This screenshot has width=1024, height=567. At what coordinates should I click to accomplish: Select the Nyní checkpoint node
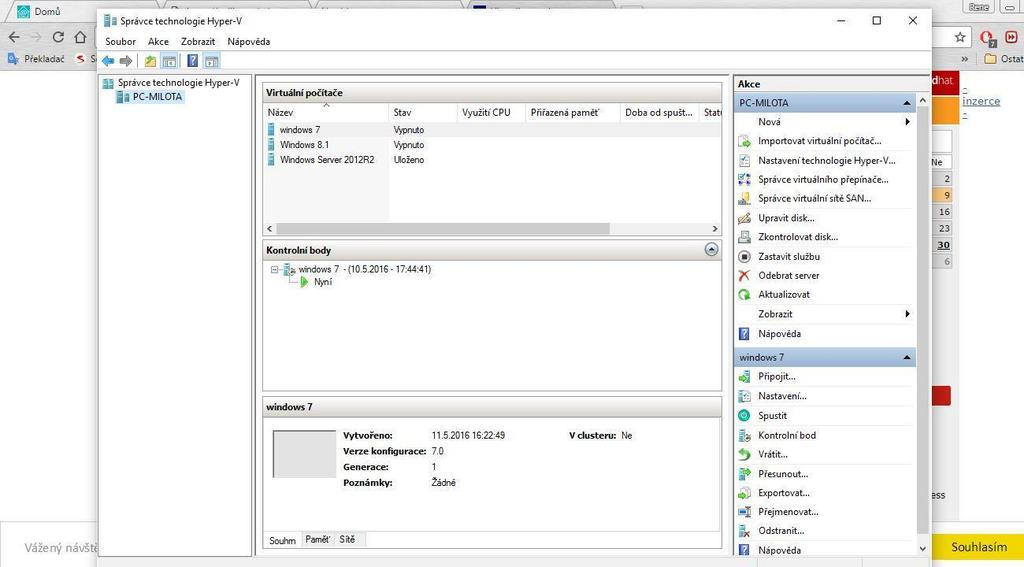point(322,282)
